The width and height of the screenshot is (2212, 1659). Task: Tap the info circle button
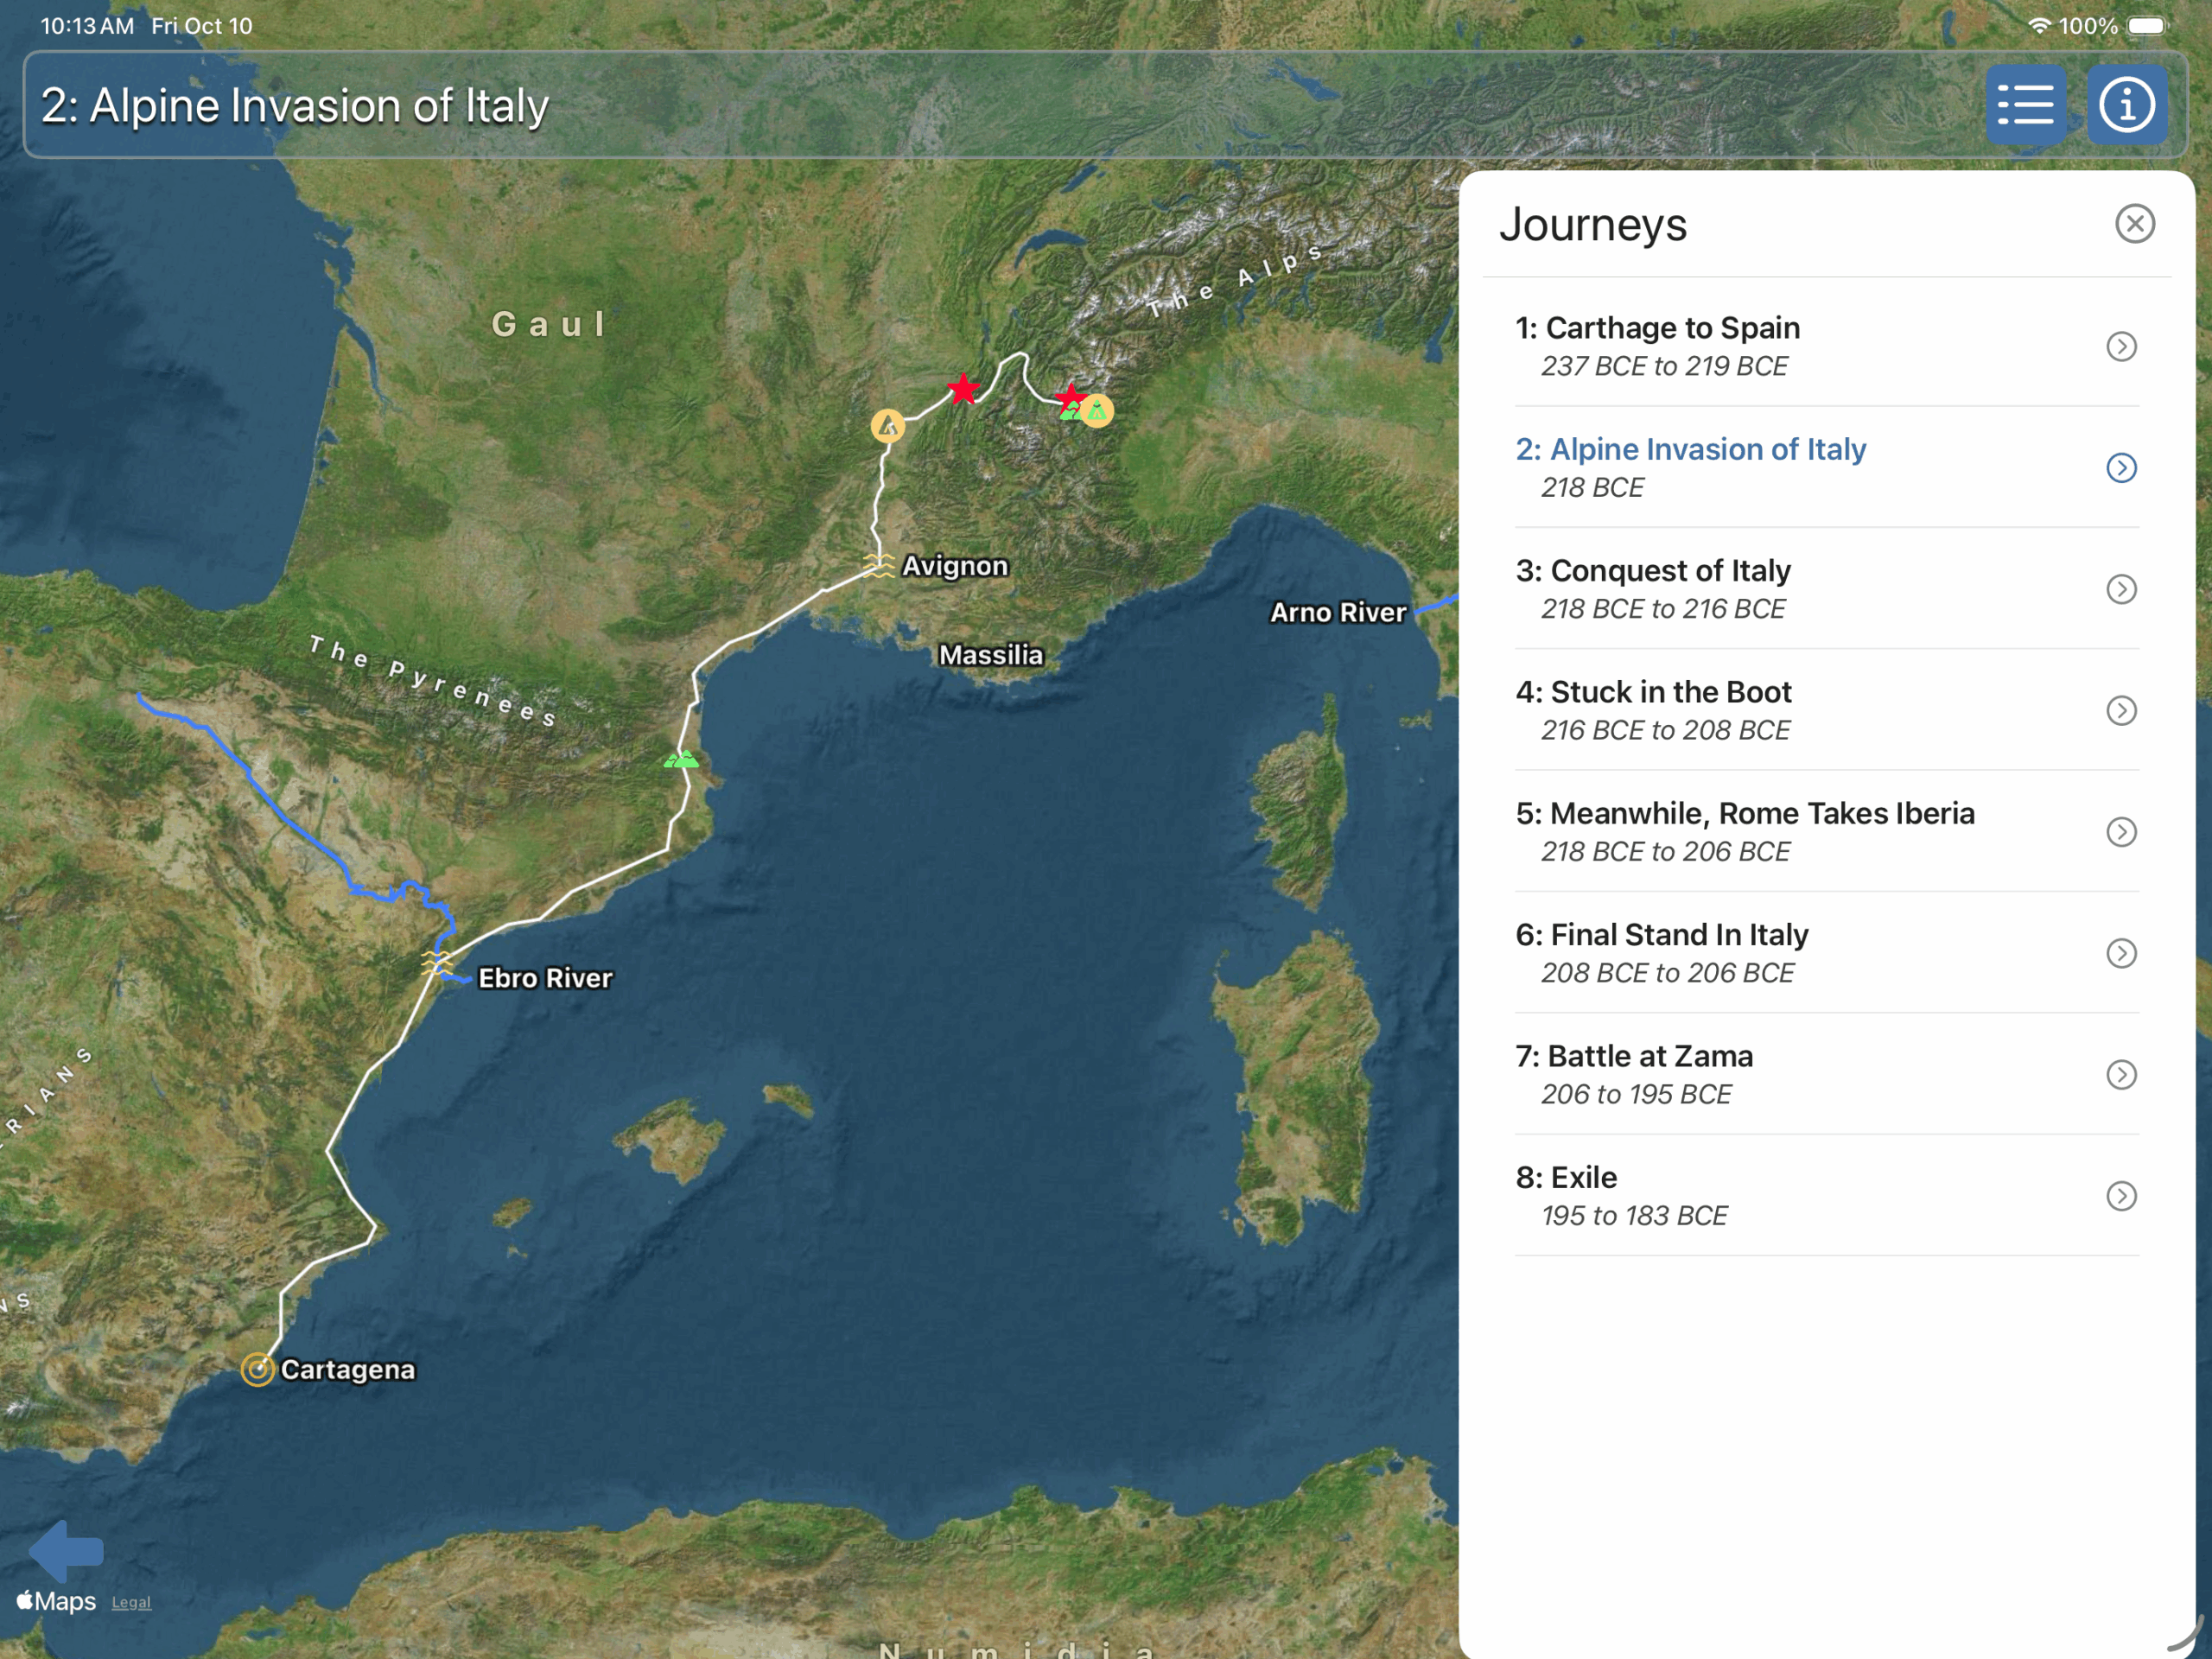pos(2126,105)
